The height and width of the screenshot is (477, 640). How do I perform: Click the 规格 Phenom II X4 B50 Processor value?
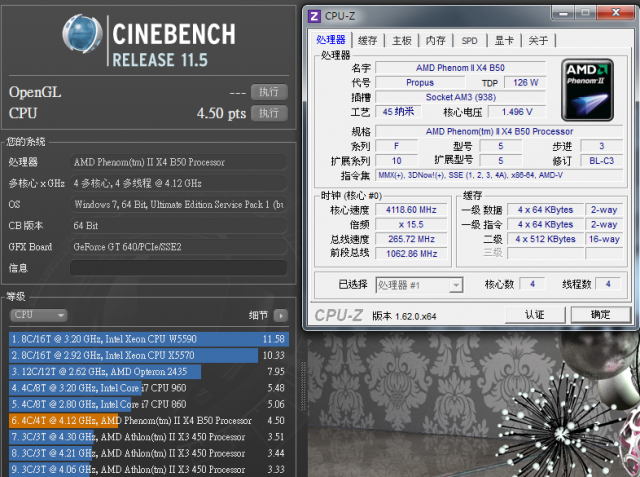click(499, 132)
